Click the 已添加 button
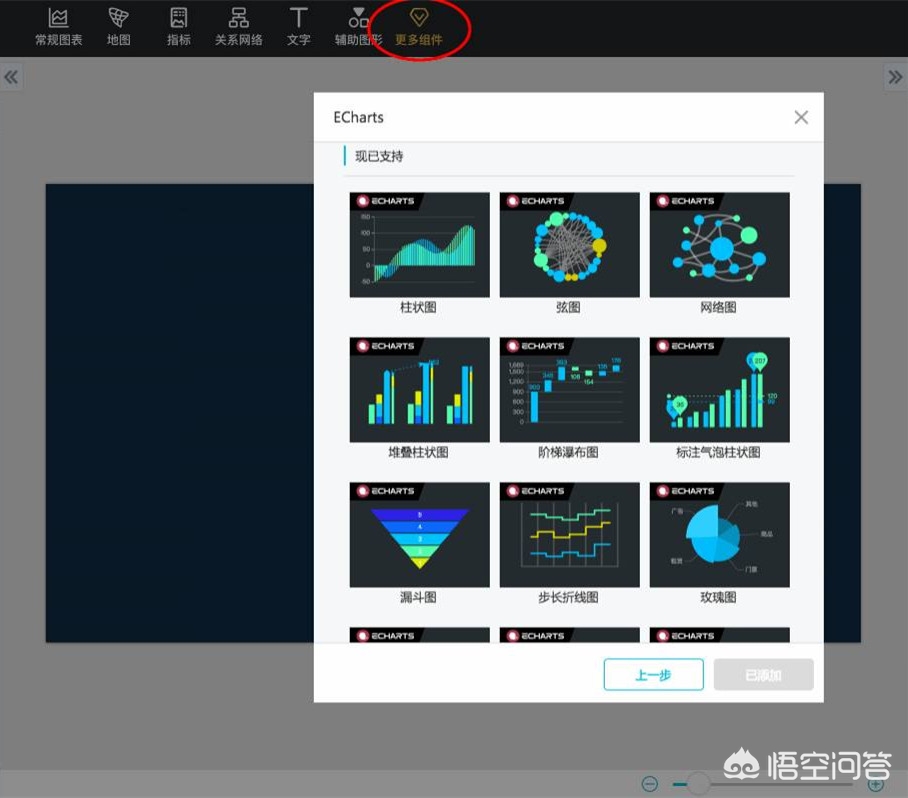Viewport: 908px width, 798px height. point(763,675)
